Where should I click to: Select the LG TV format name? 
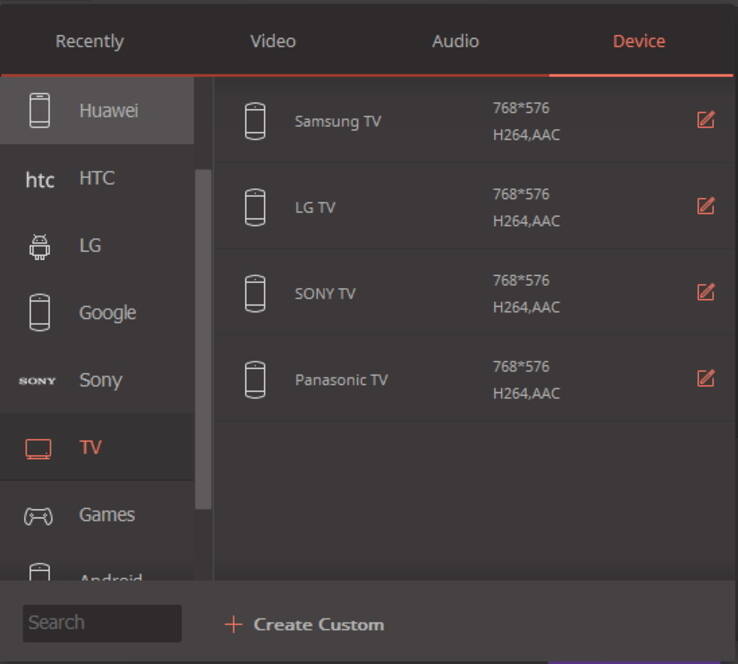pos(315,208)
